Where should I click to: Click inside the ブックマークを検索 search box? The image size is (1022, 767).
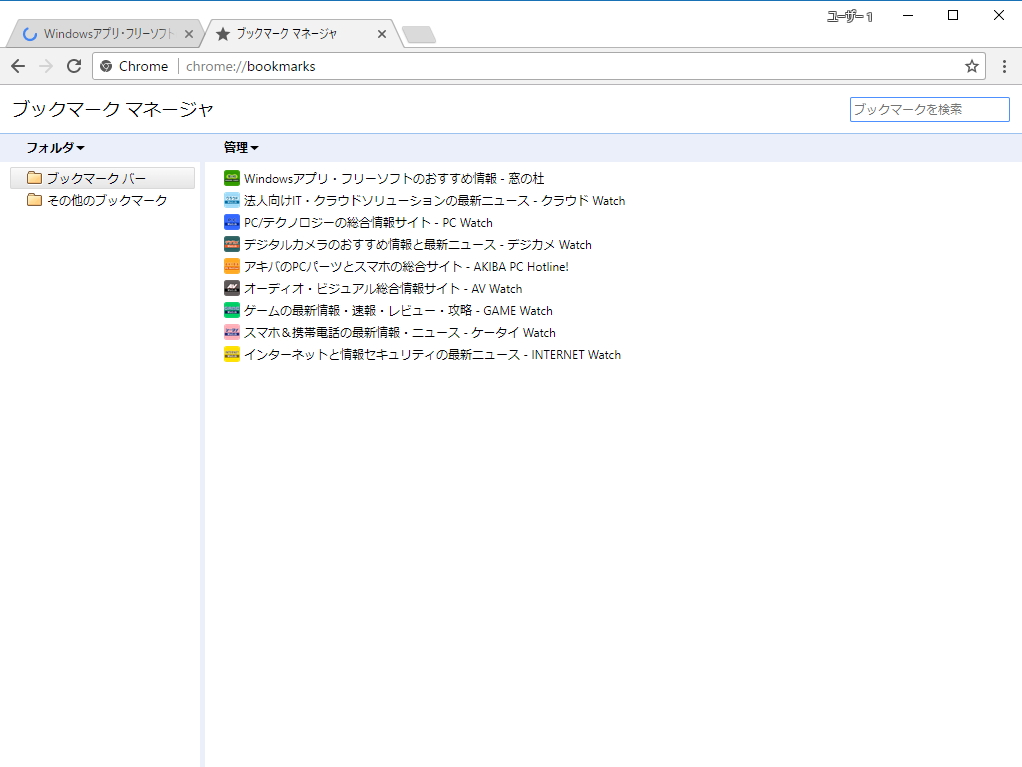point(928,109)
